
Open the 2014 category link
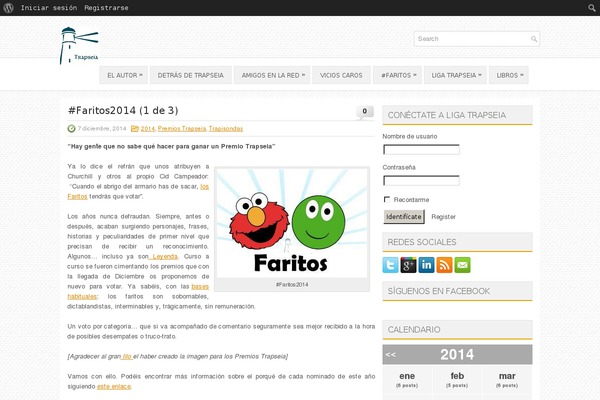click(147, 129)
